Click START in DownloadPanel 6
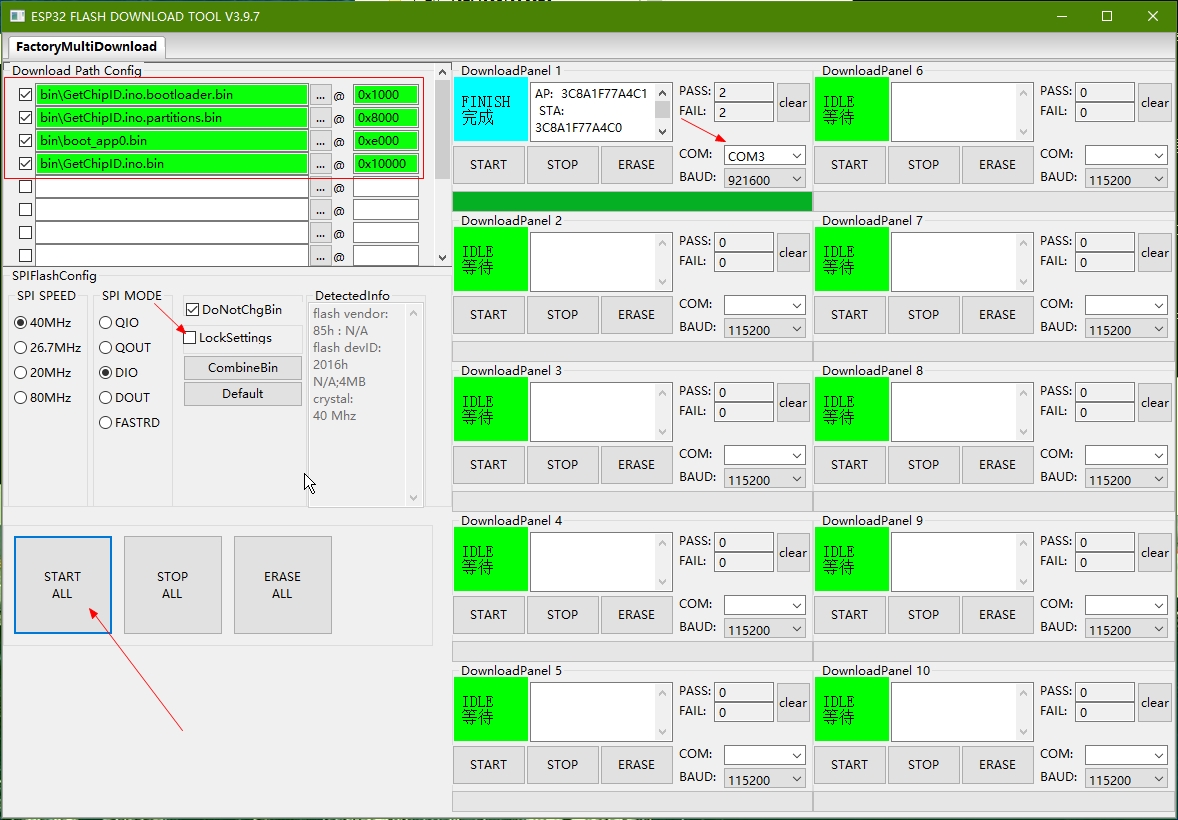Viewport: 1178px width, 820px height. (850, 165)
